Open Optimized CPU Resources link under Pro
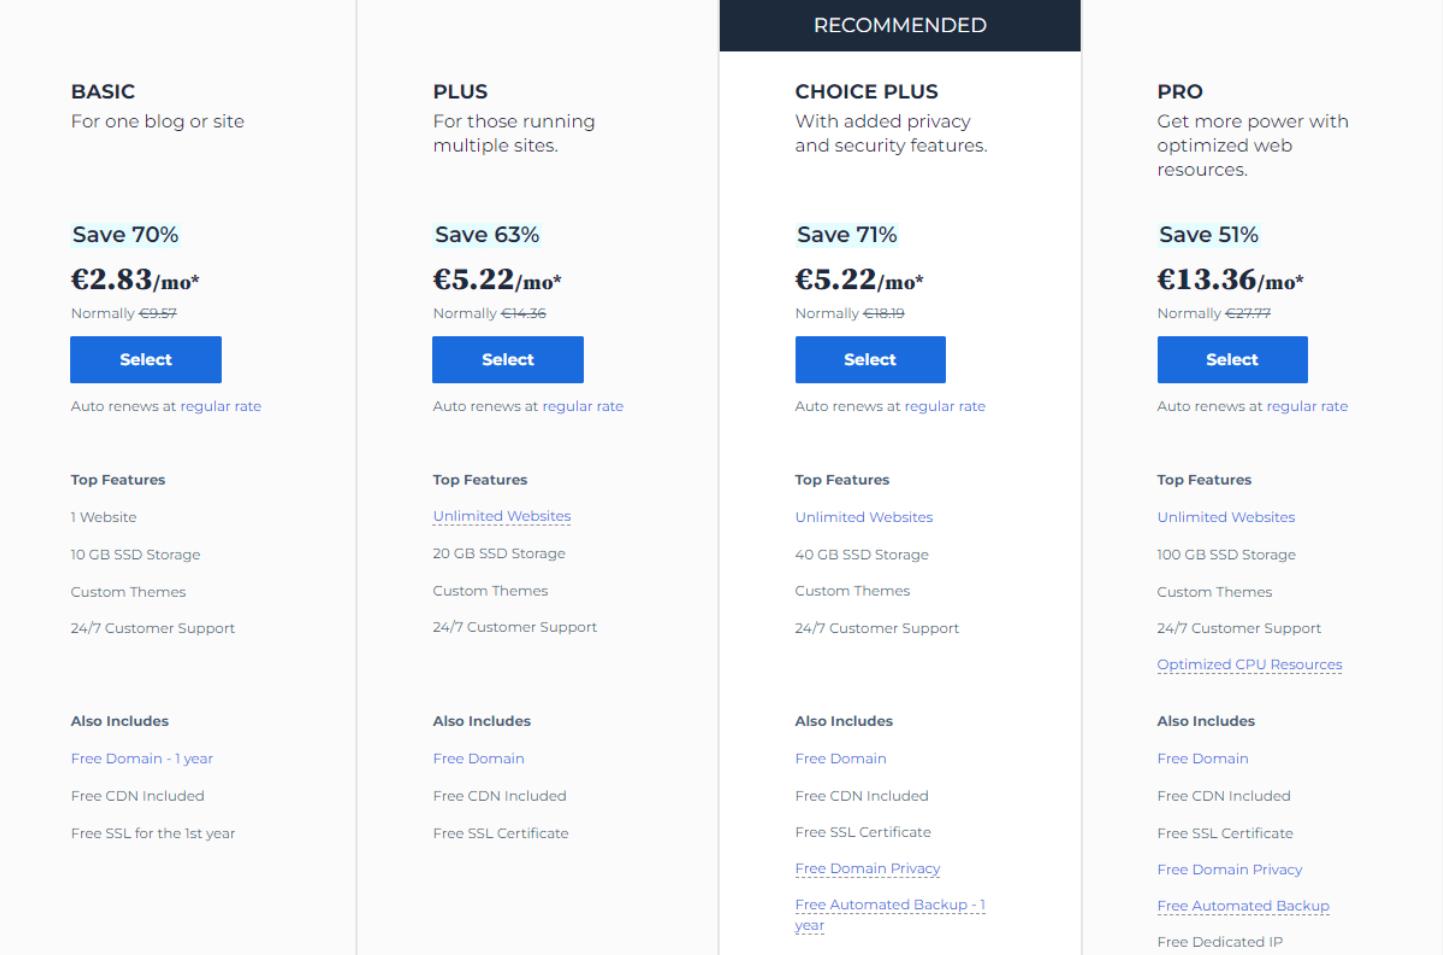 point(1249,664)
